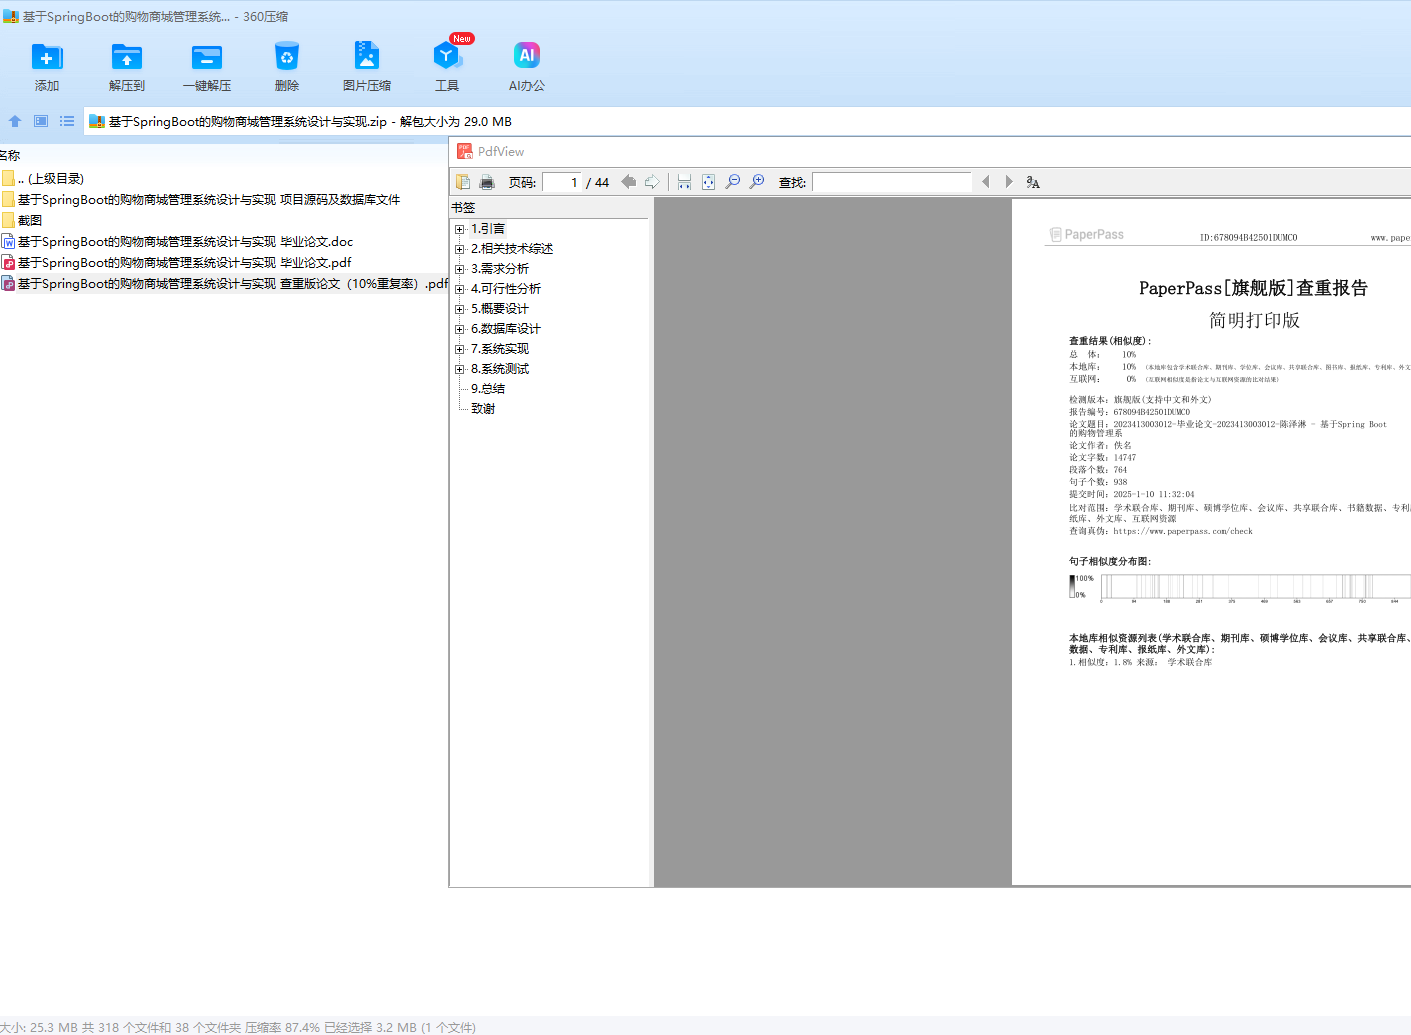Image resolution: width=1411 pixels, height=1035 pixels.
Task: Find next search match arrow
Action: (x=1009, y=182)
